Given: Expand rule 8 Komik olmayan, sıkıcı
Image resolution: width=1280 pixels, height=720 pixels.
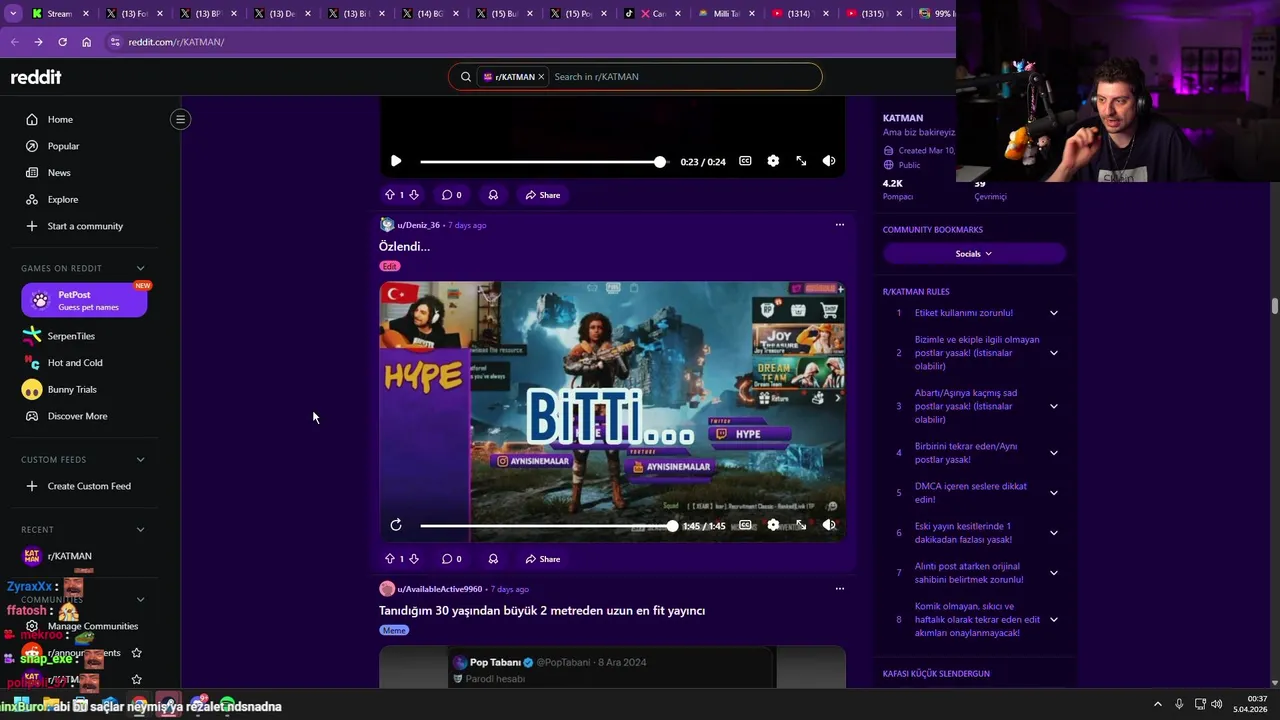Looking at the screenshot, I should (1053, 620).
